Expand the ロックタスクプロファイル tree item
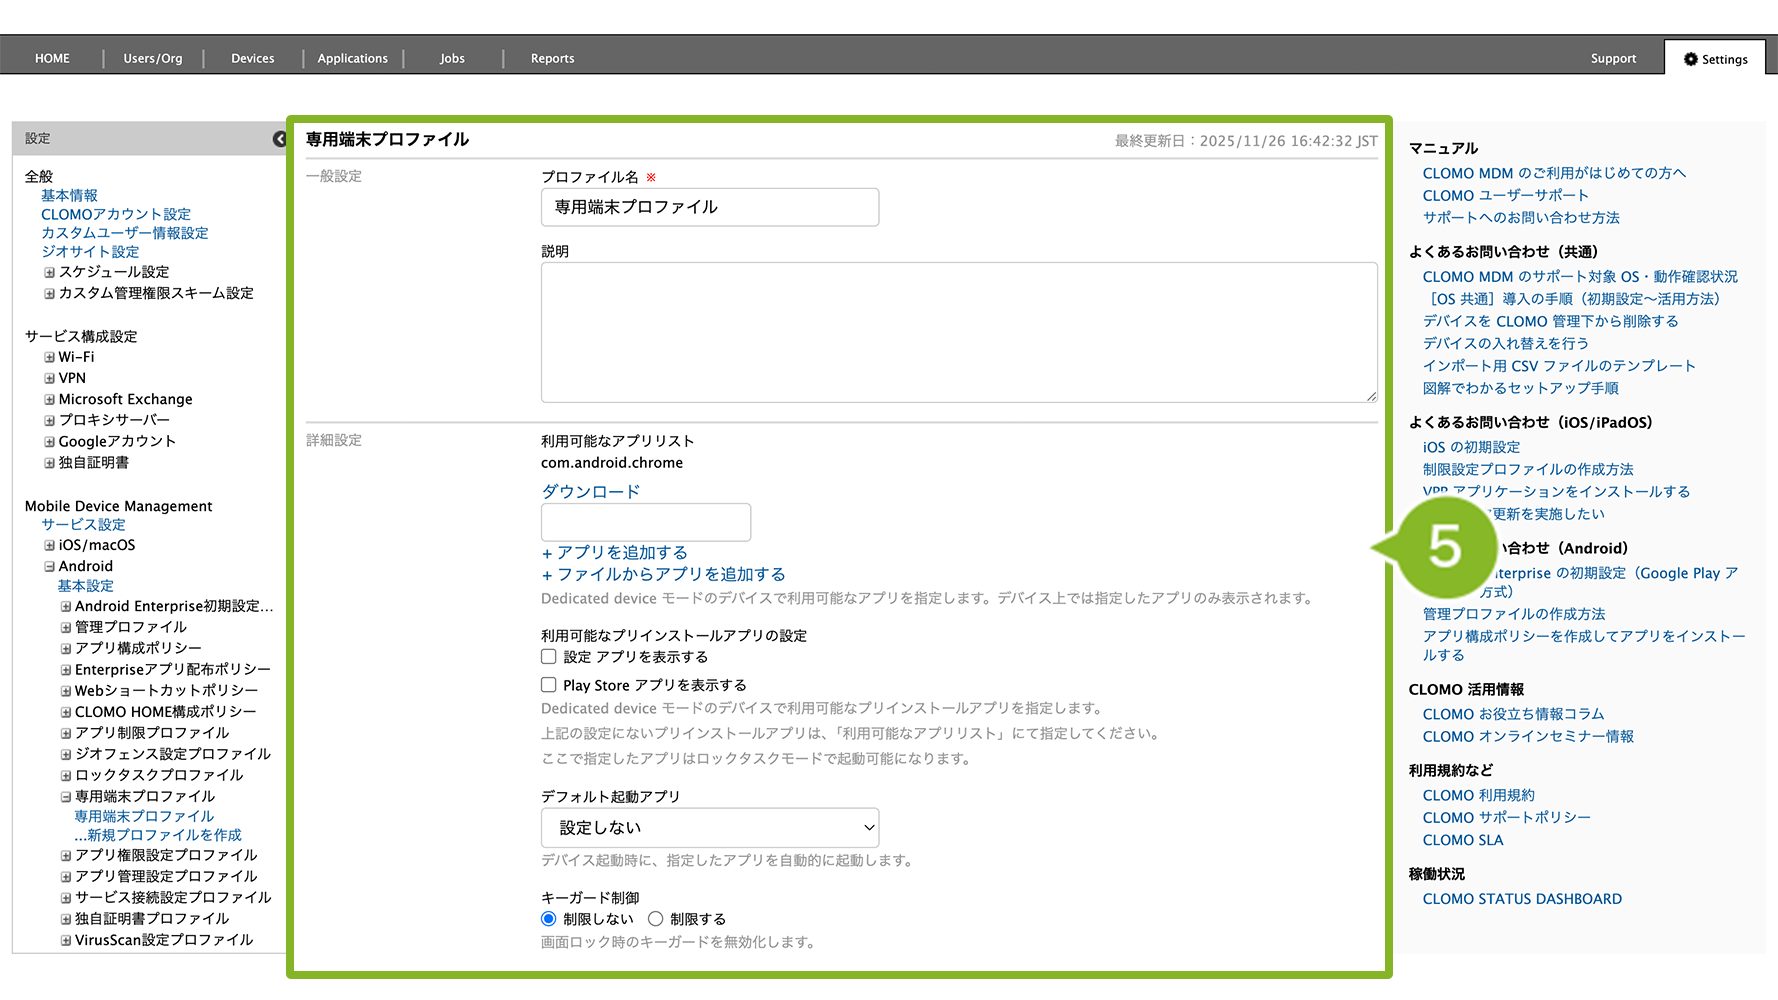The height and width of the screenshot is (1000, 1778). [158, 775]
